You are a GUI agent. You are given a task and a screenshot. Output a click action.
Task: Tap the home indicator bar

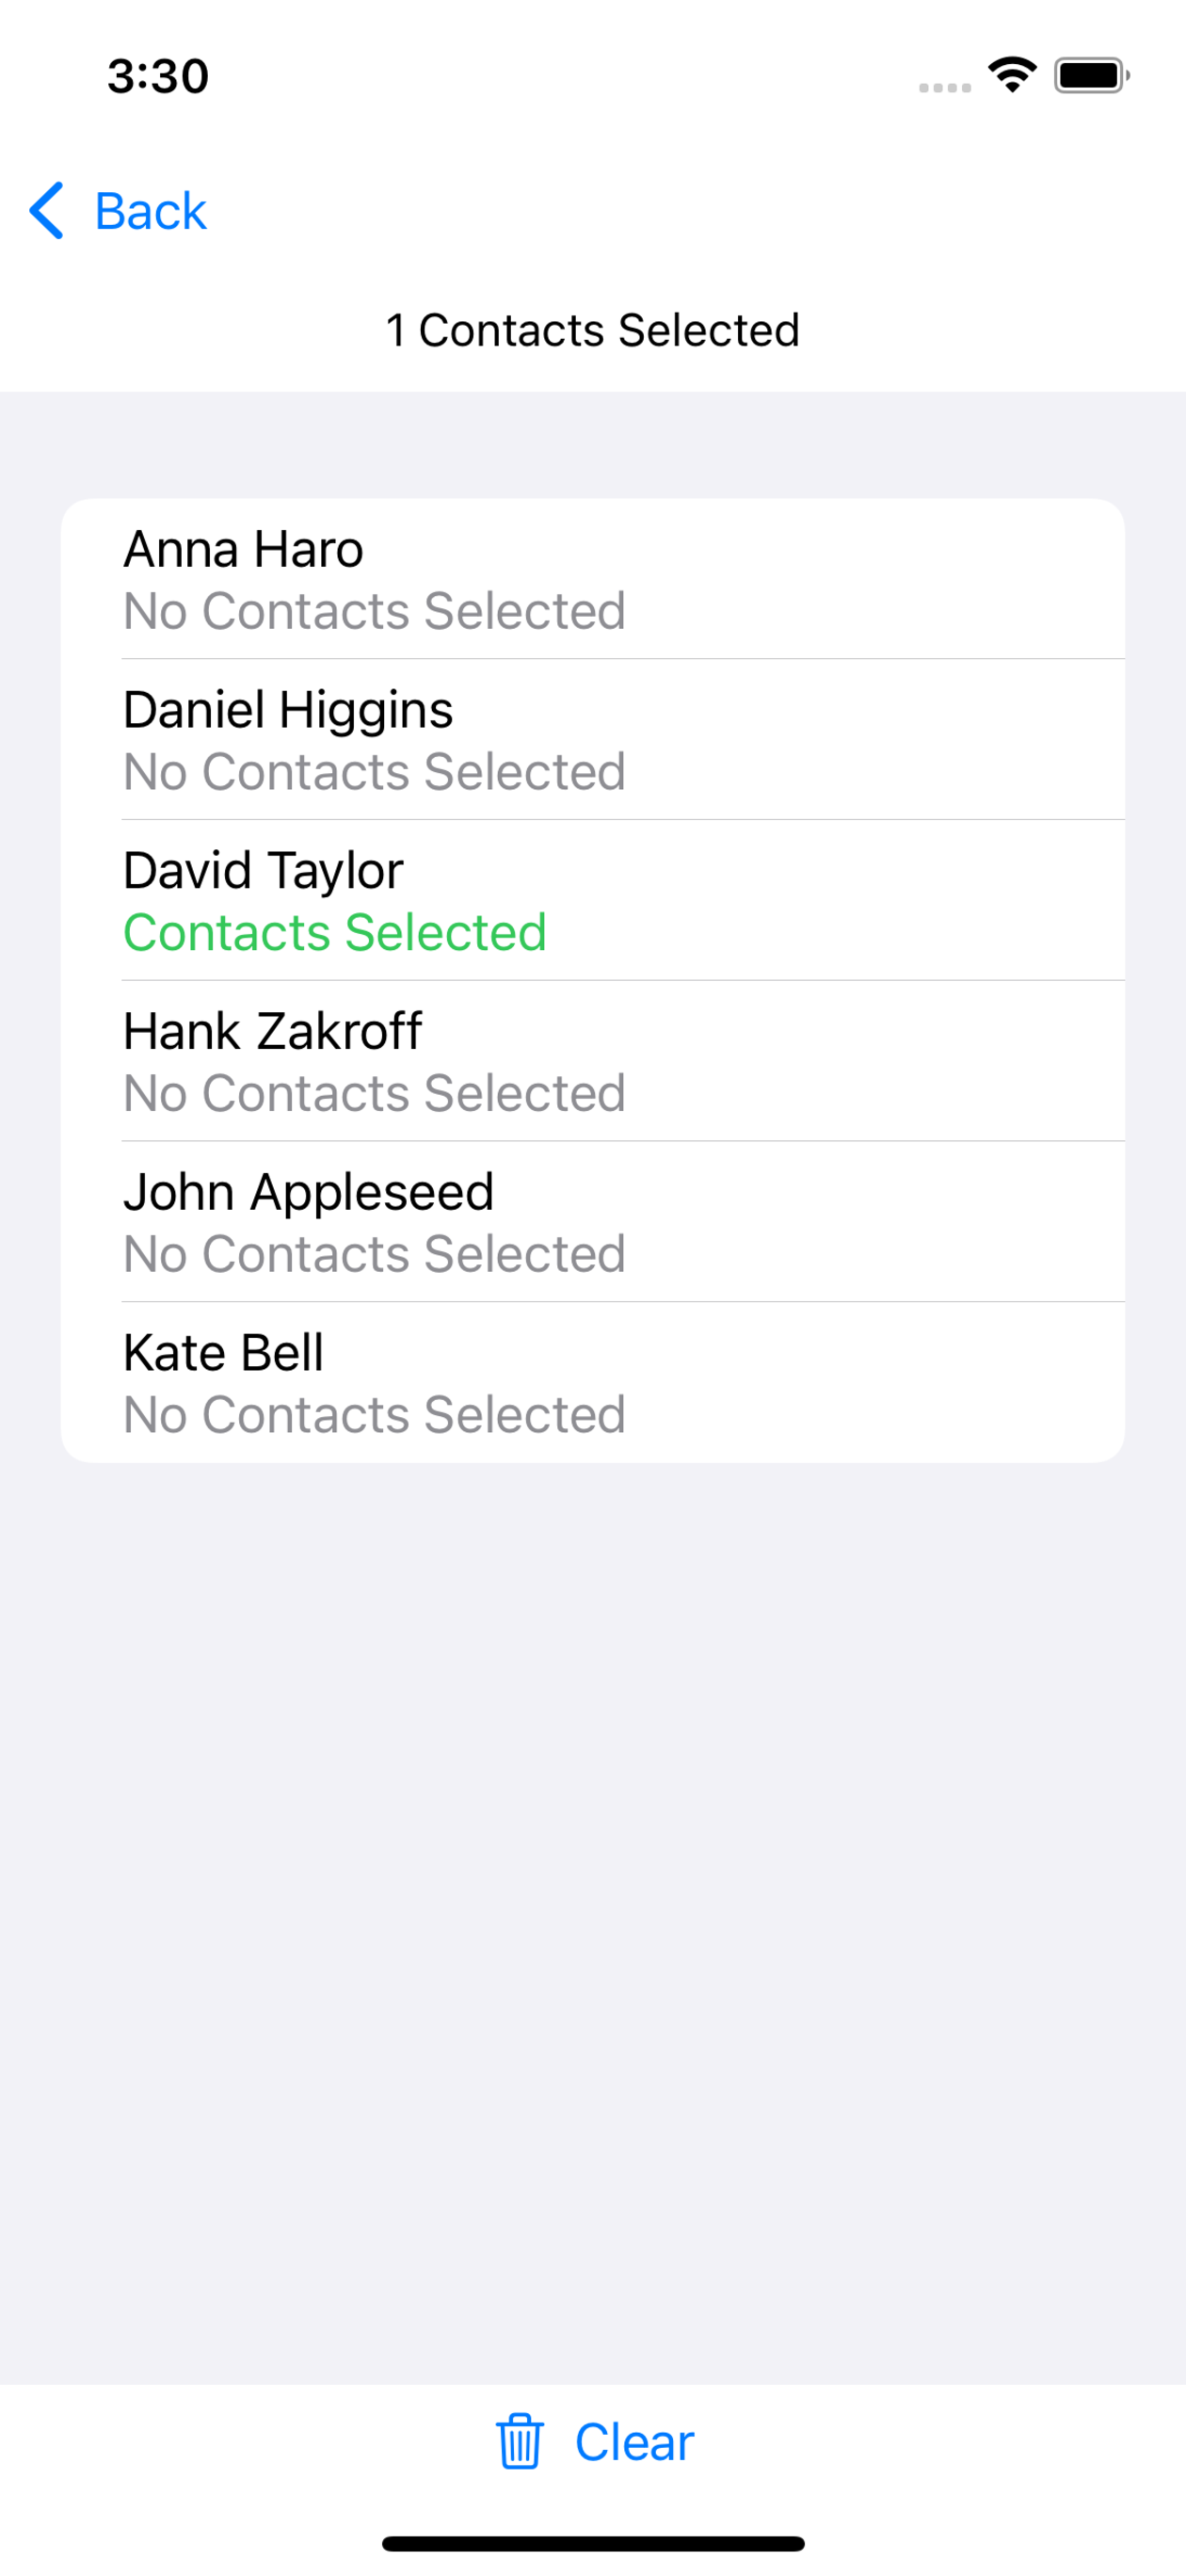click(x=593, y=2543)
